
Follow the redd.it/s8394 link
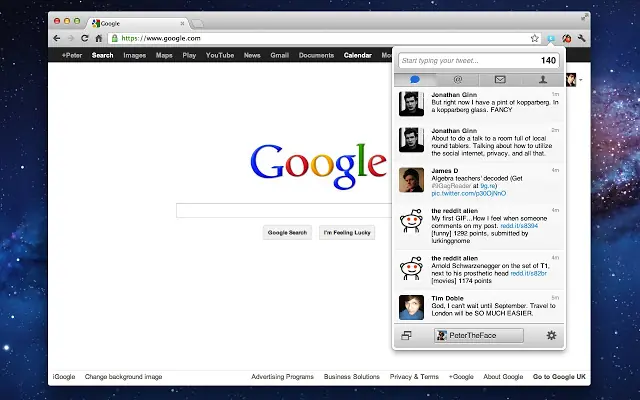tap(519, 226)
